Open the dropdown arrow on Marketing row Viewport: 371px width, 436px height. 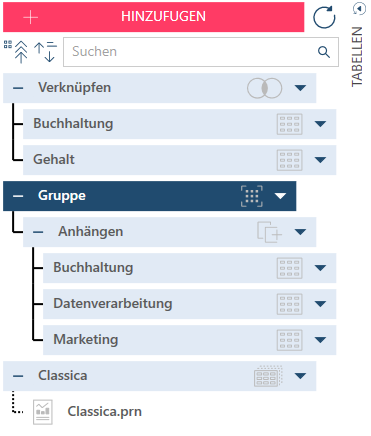point(320,340)
